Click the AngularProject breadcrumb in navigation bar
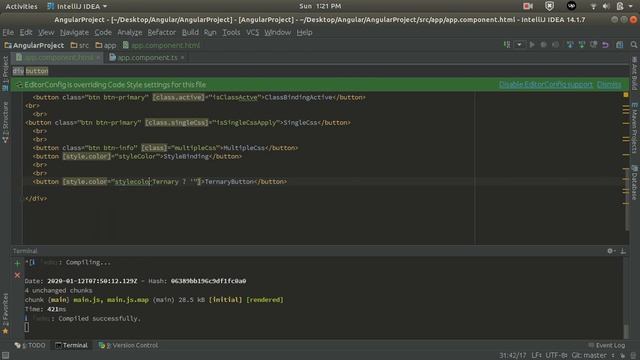This screenshot has height=360, width=640. tap(34, 45)
